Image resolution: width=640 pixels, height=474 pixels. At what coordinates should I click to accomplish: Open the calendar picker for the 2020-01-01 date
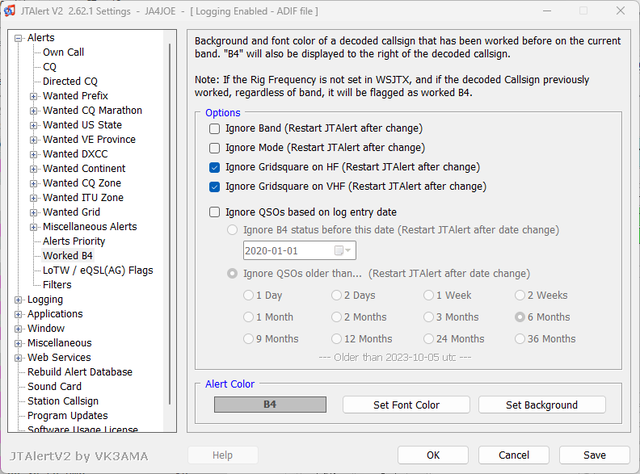click(342, 250)
